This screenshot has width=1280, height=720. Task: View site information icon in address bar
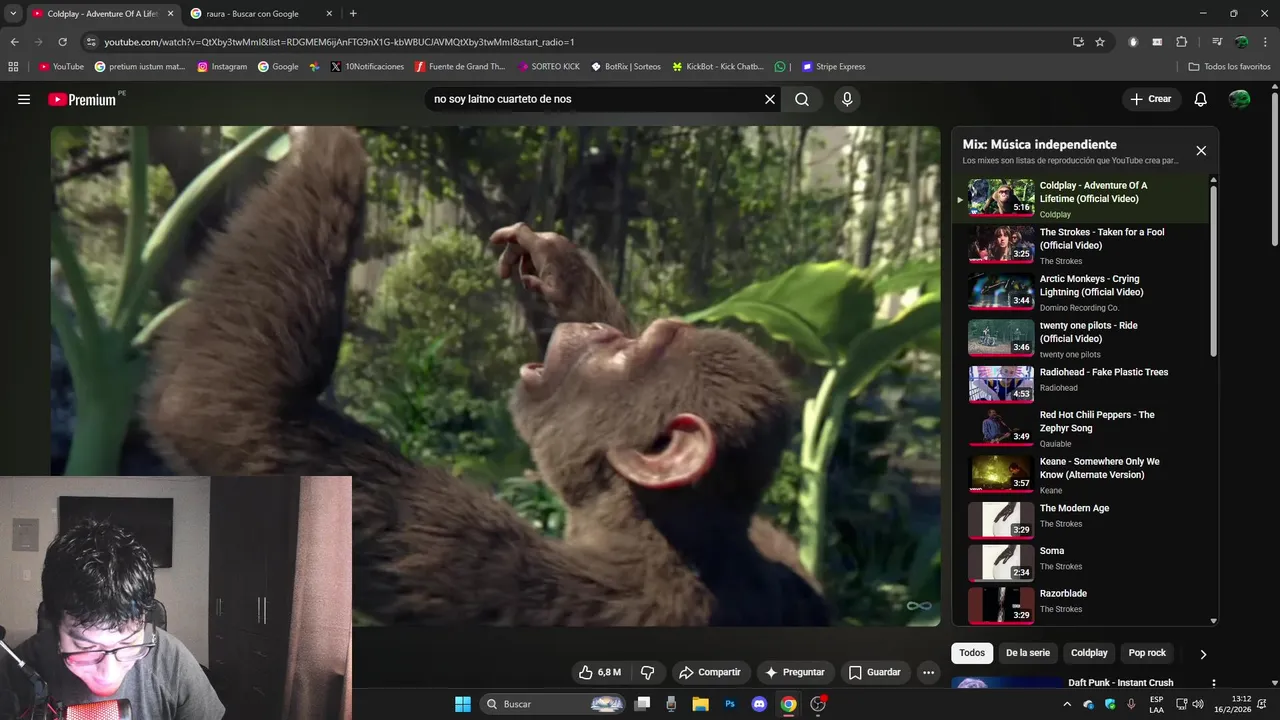click(x=91, y=42)
